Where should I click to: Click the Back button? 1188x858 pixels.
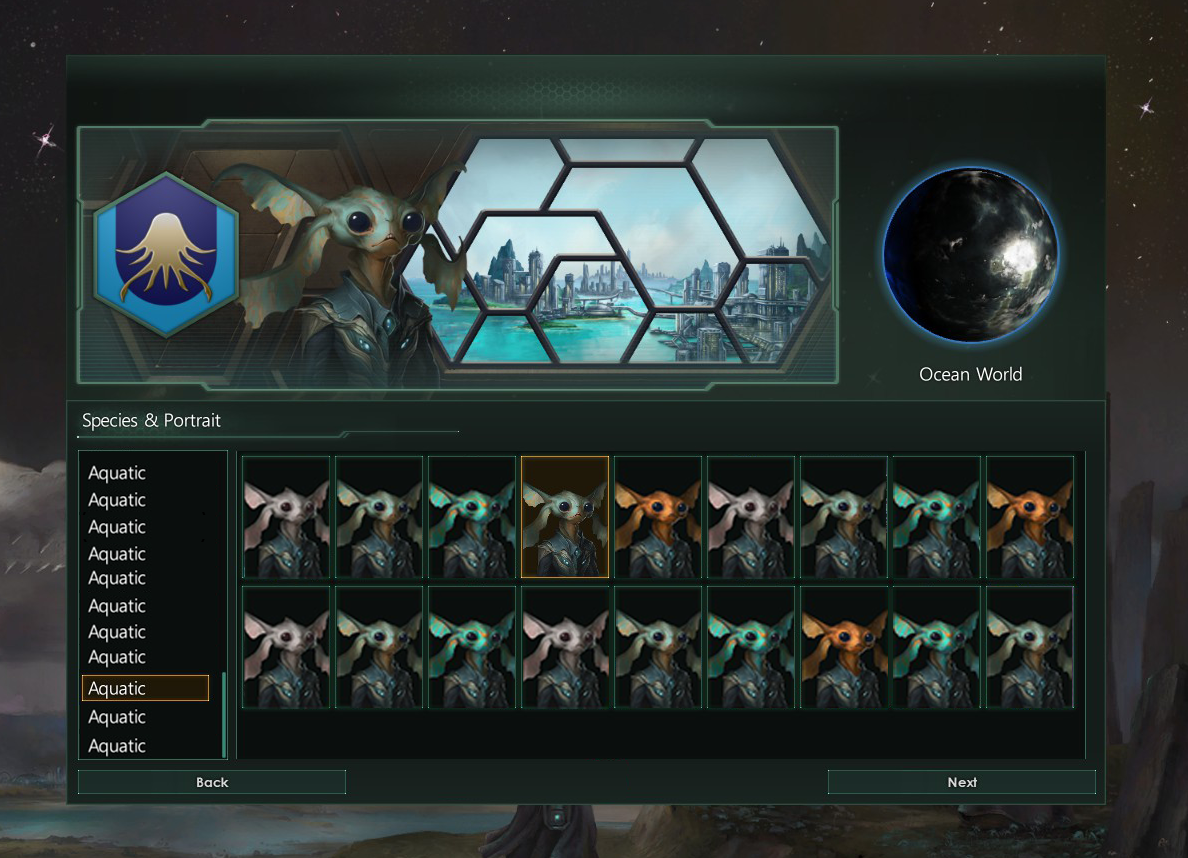(212, 782)
